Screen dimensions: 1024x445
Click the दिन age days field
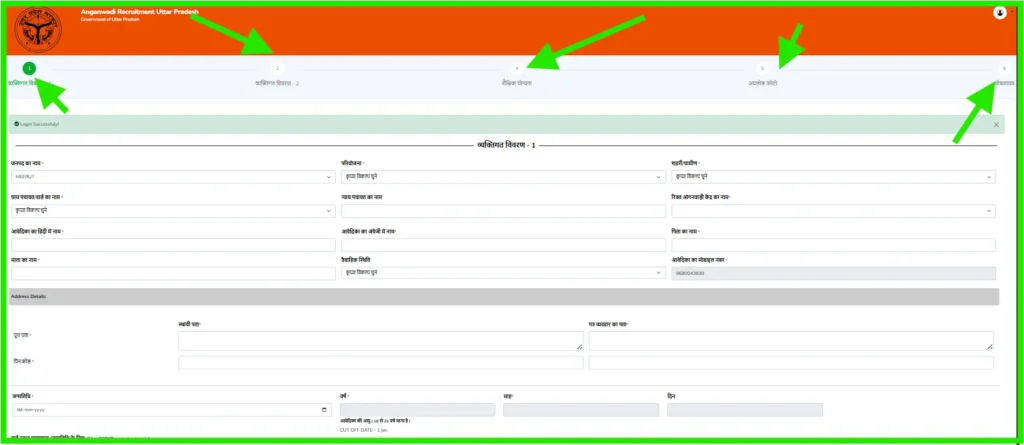(x=745, y=410)
